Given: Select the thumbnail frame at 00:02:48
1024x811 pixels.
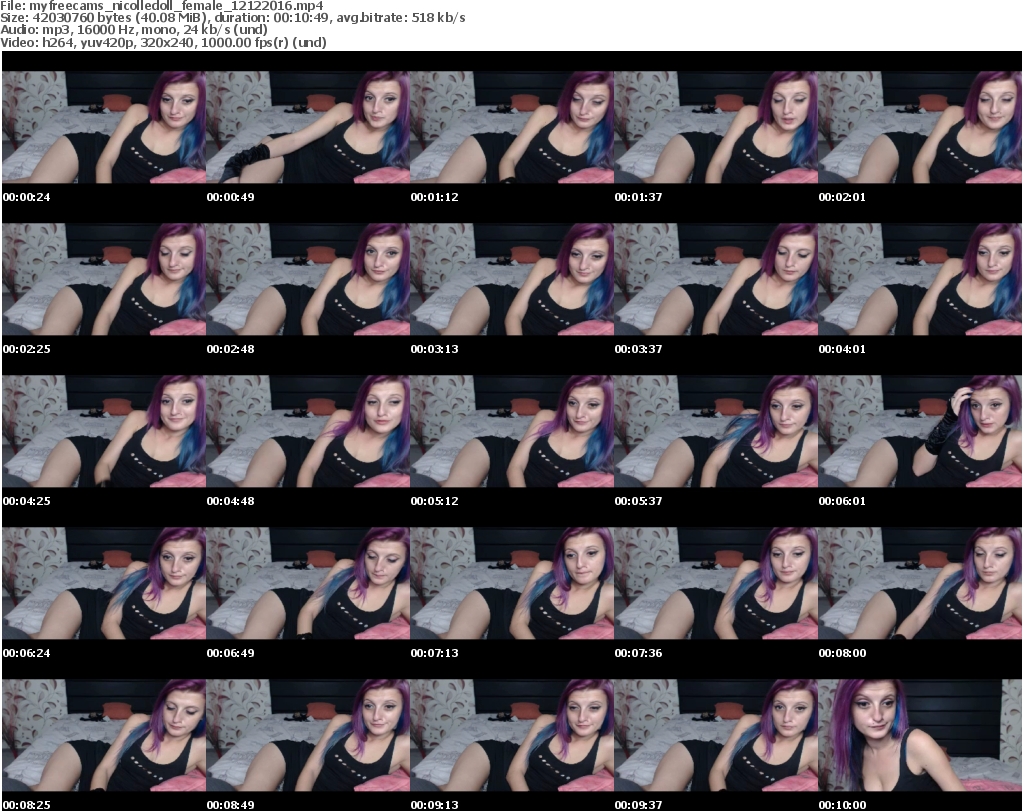Looking at the screenshot, I should coord(308,279).
